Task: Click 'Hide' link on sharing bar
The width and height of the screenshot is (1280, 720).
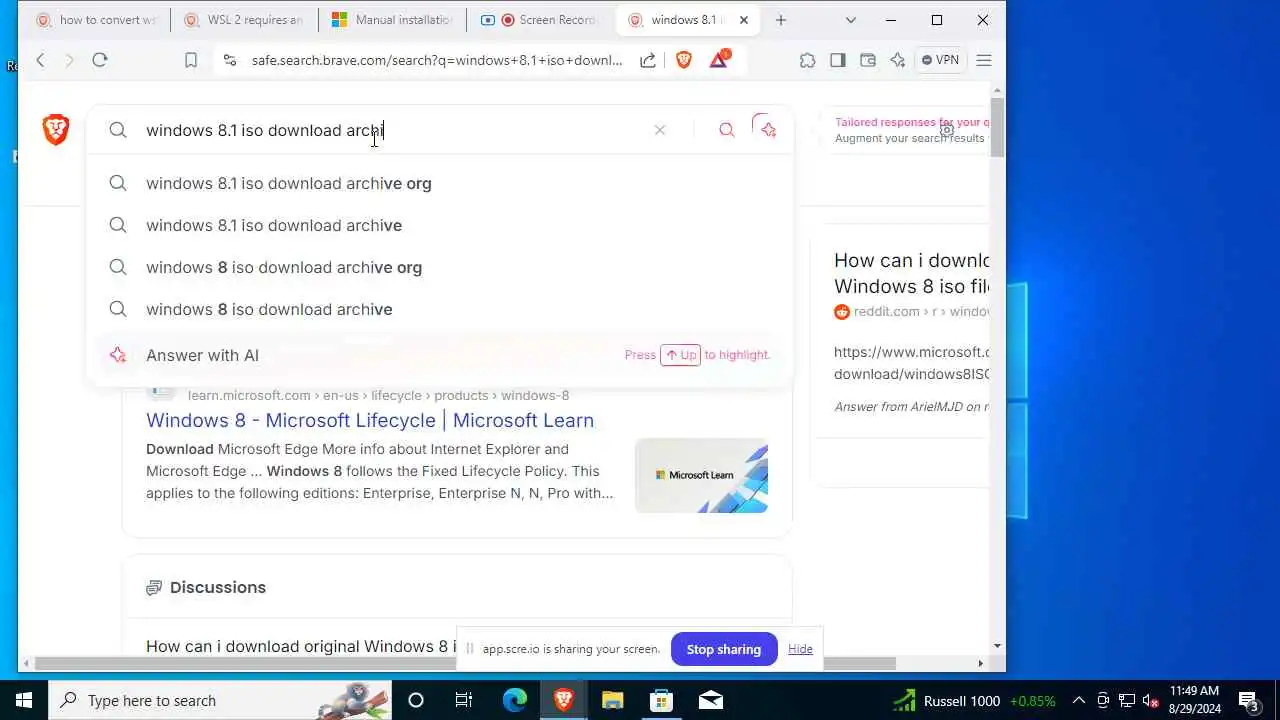Action: click(x=800, y=649)
